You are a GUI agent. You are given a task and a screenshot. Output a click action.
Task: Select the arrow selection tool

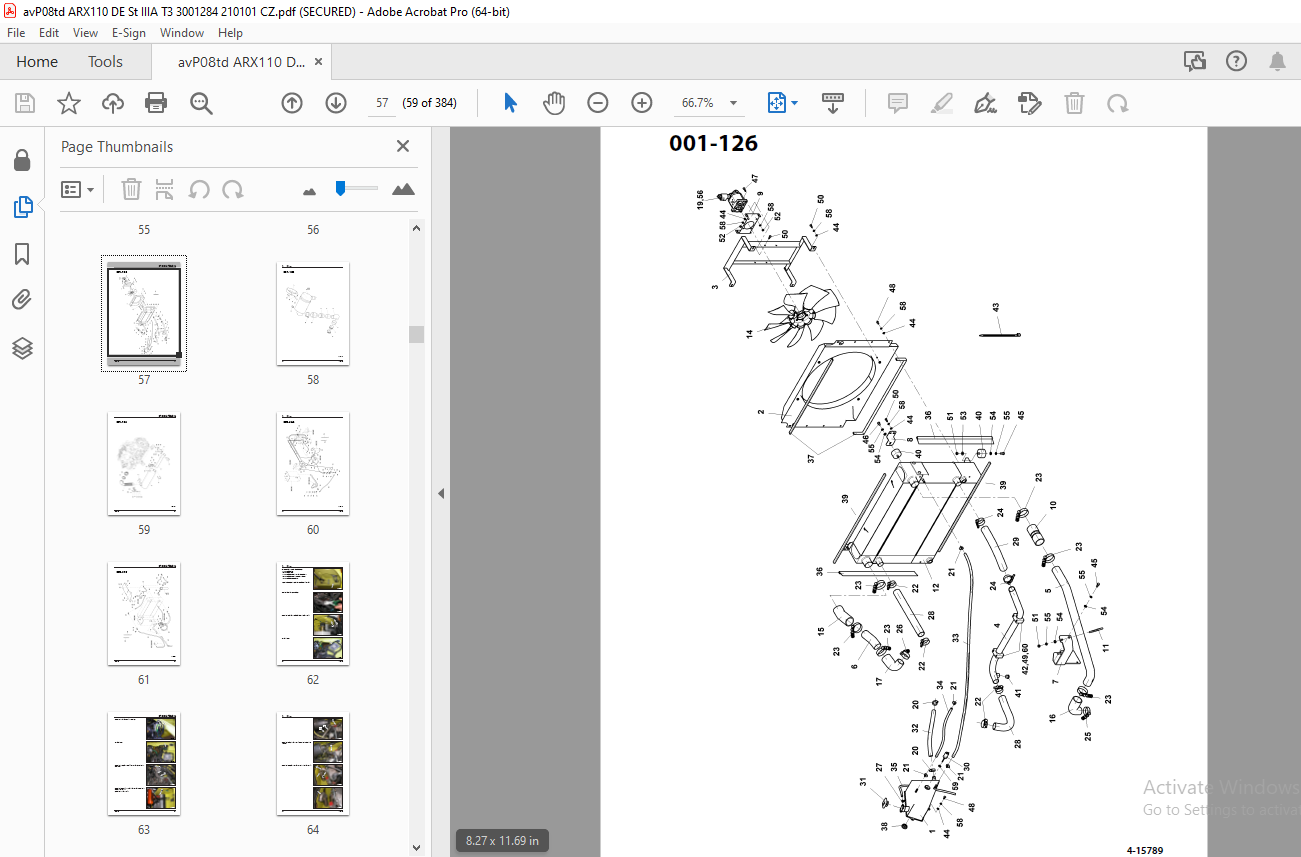pos(510,103)
